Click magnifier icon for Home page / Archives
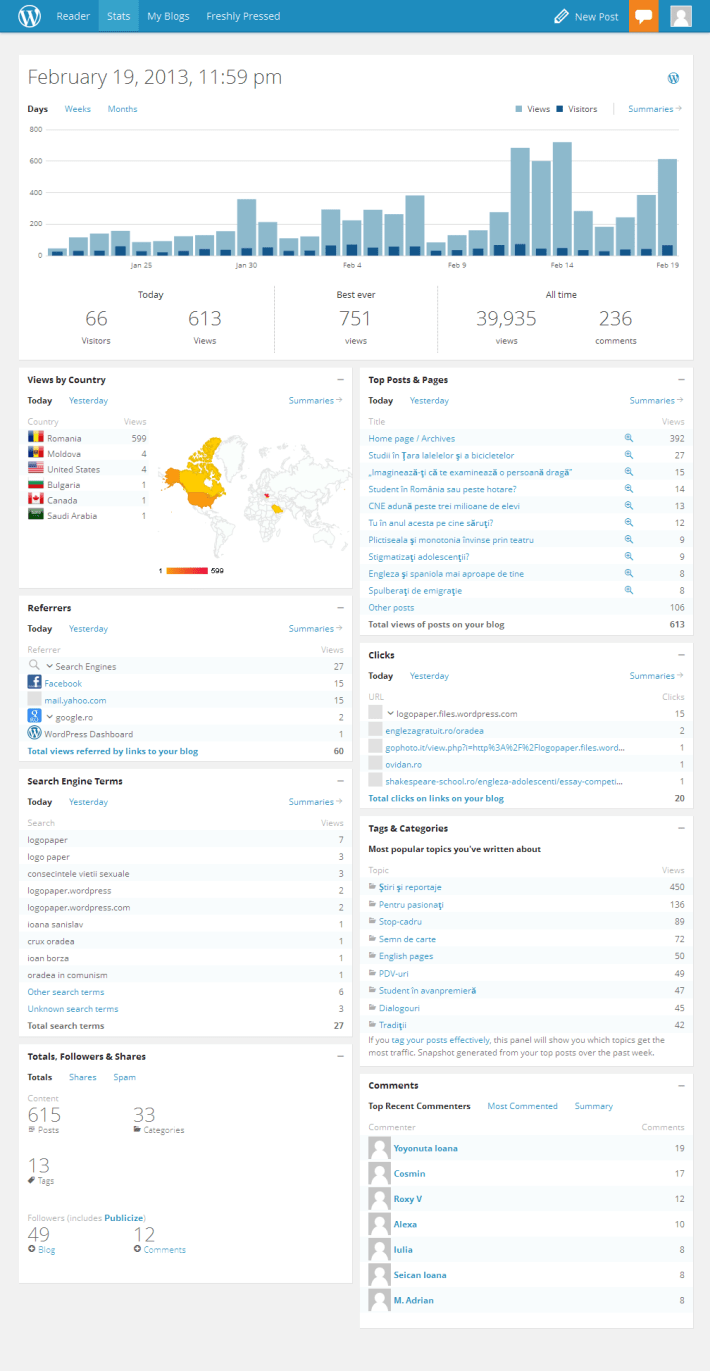Screen dimensions: 710x1371 click(629, 438)
